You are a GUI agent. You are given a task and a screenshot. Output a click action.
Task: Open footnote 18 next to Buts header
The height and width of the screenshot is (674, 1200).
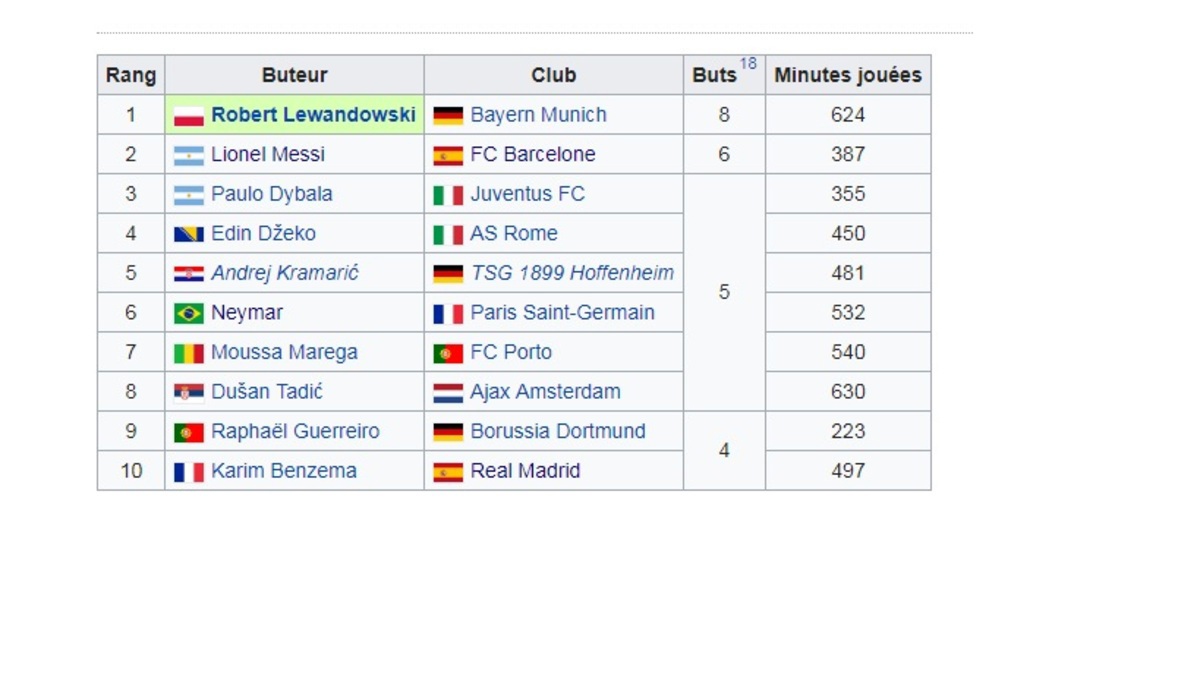point(748,64)
